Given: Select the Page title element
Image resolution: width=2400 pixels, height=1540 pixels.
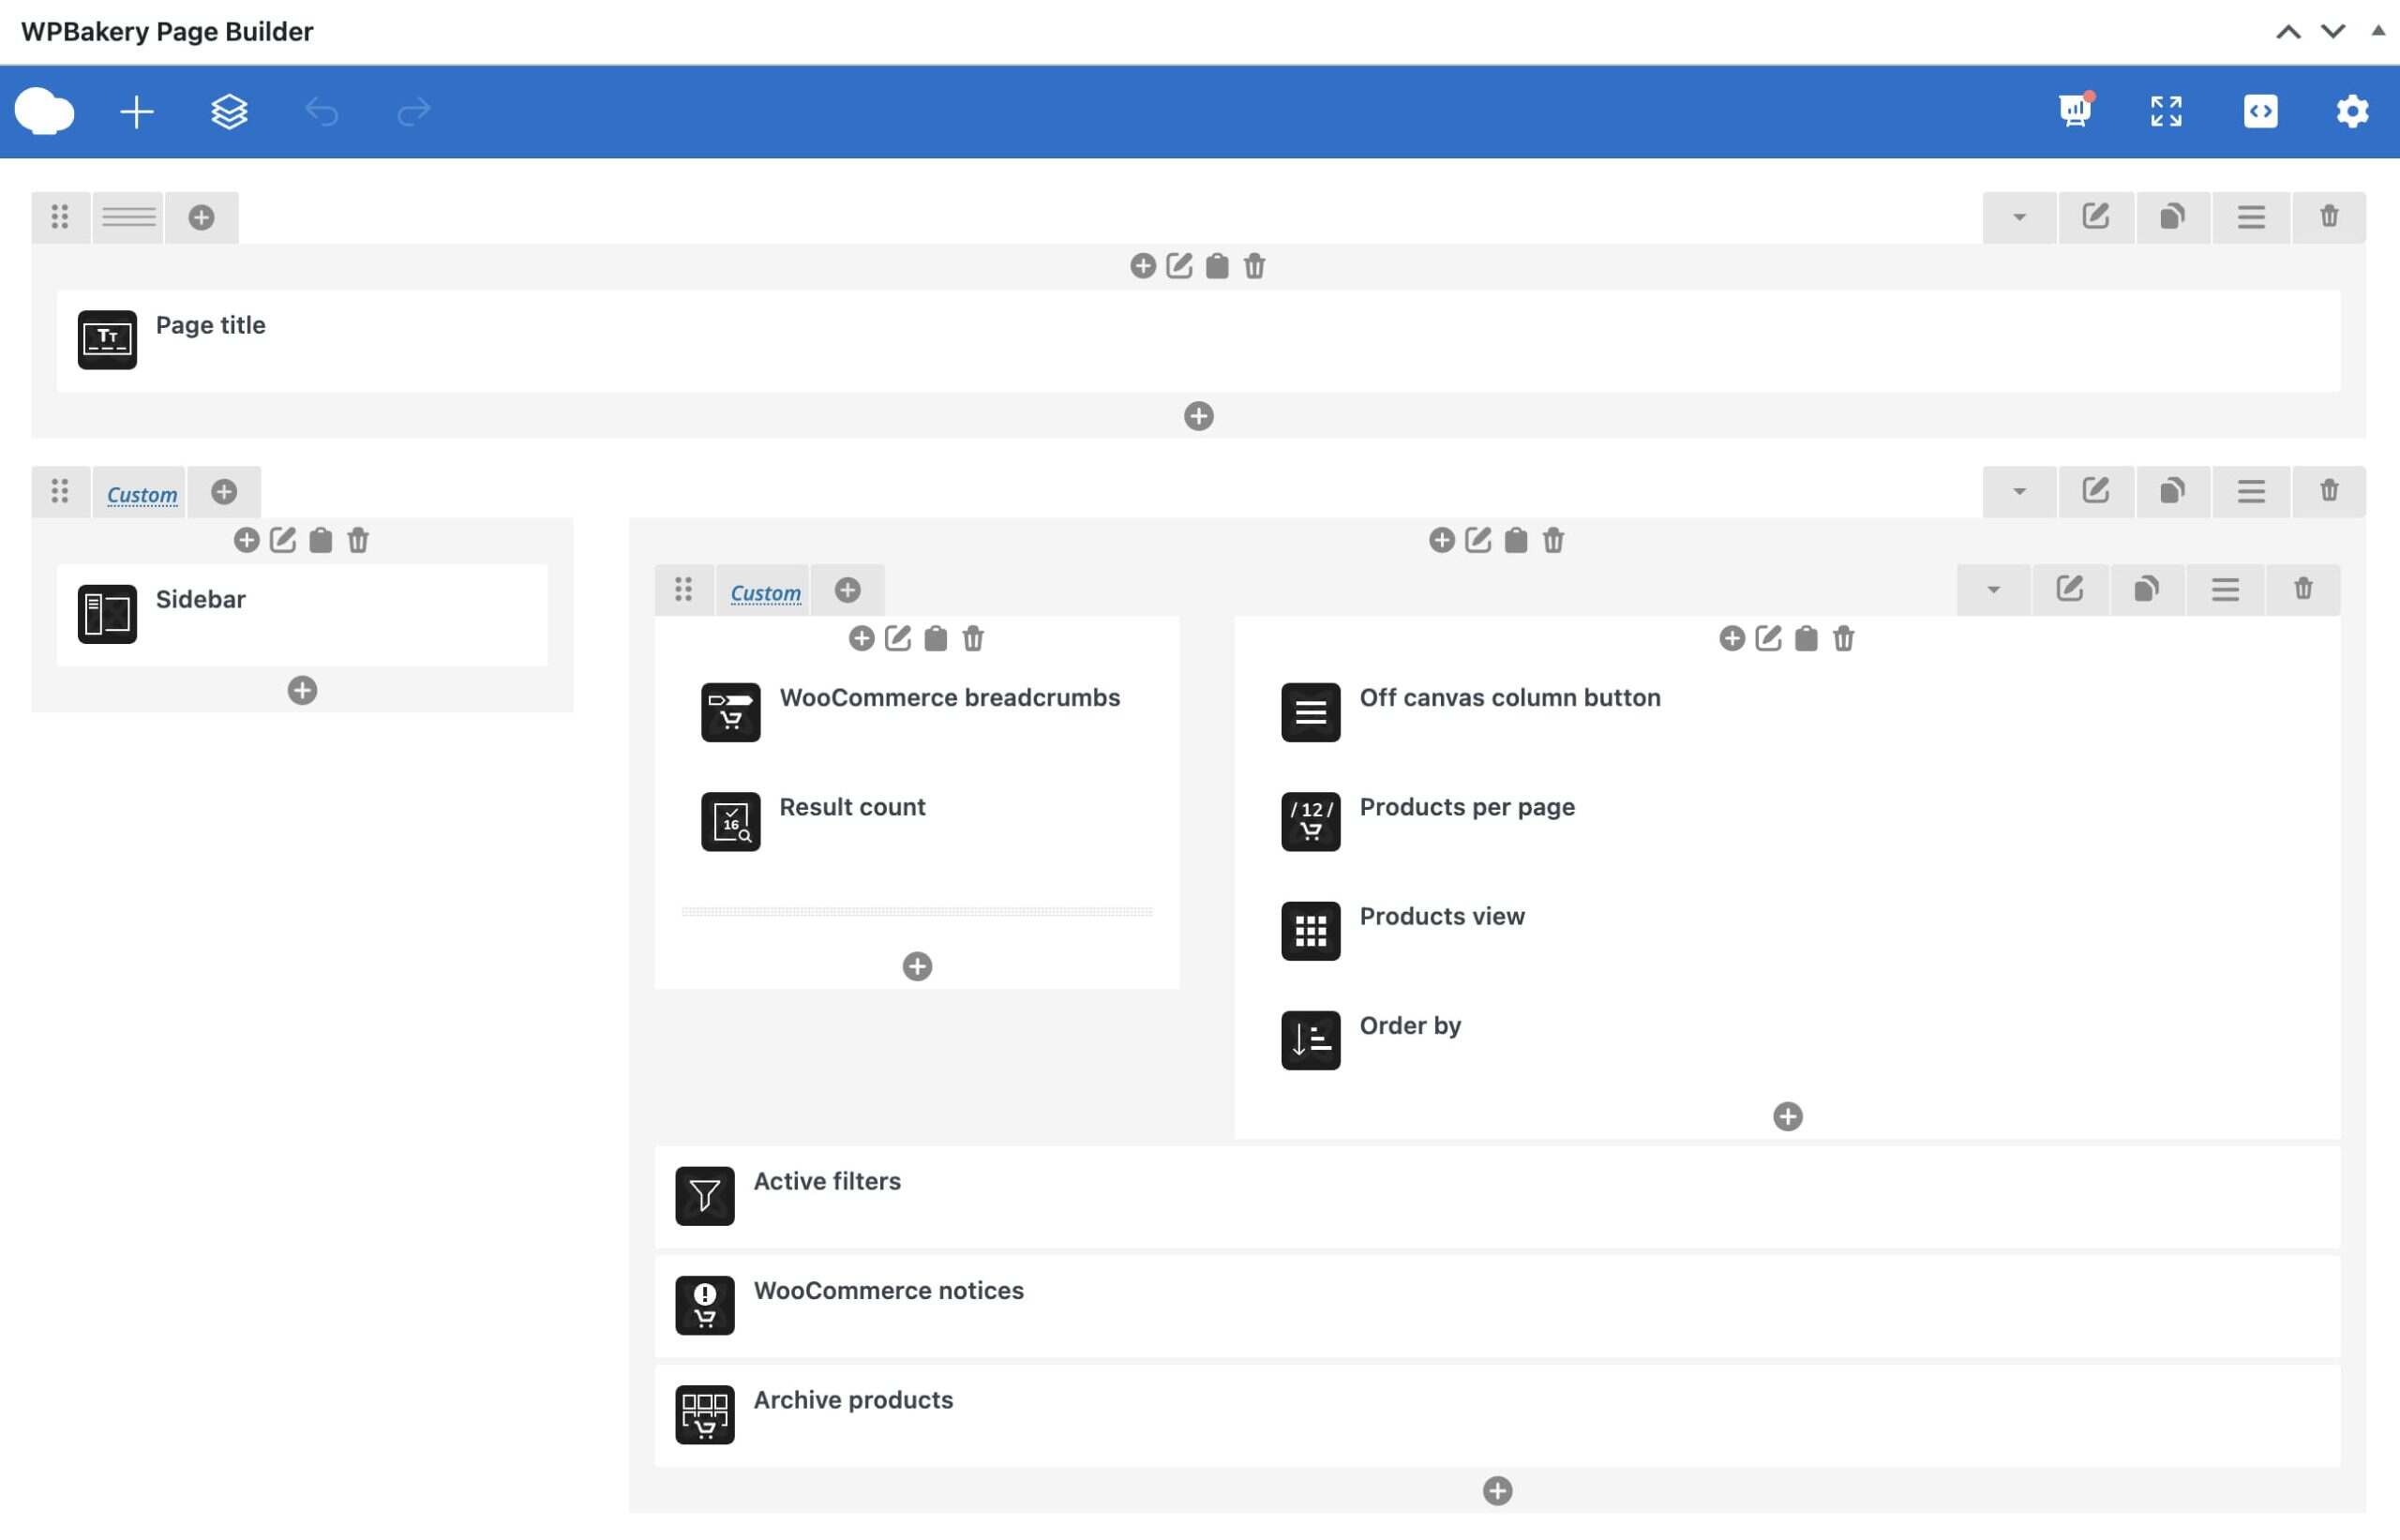Looking at the screenshot, I should tap(1199, 341).
